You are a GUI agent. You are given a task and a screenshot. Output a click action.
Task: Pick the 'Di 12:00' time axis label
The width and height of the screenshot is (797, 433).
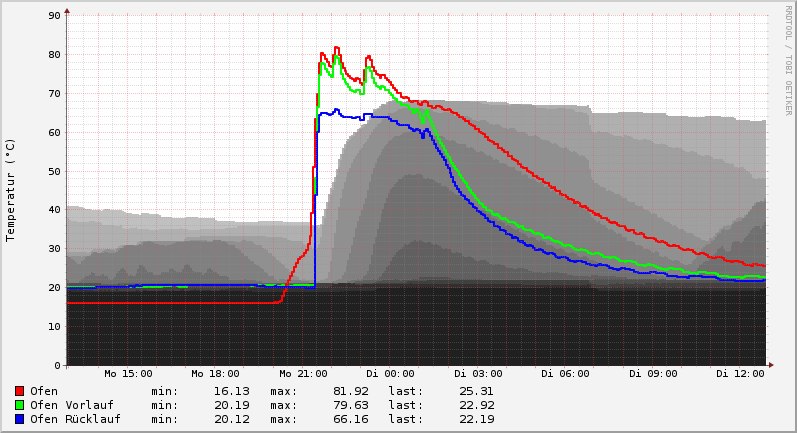740,374
